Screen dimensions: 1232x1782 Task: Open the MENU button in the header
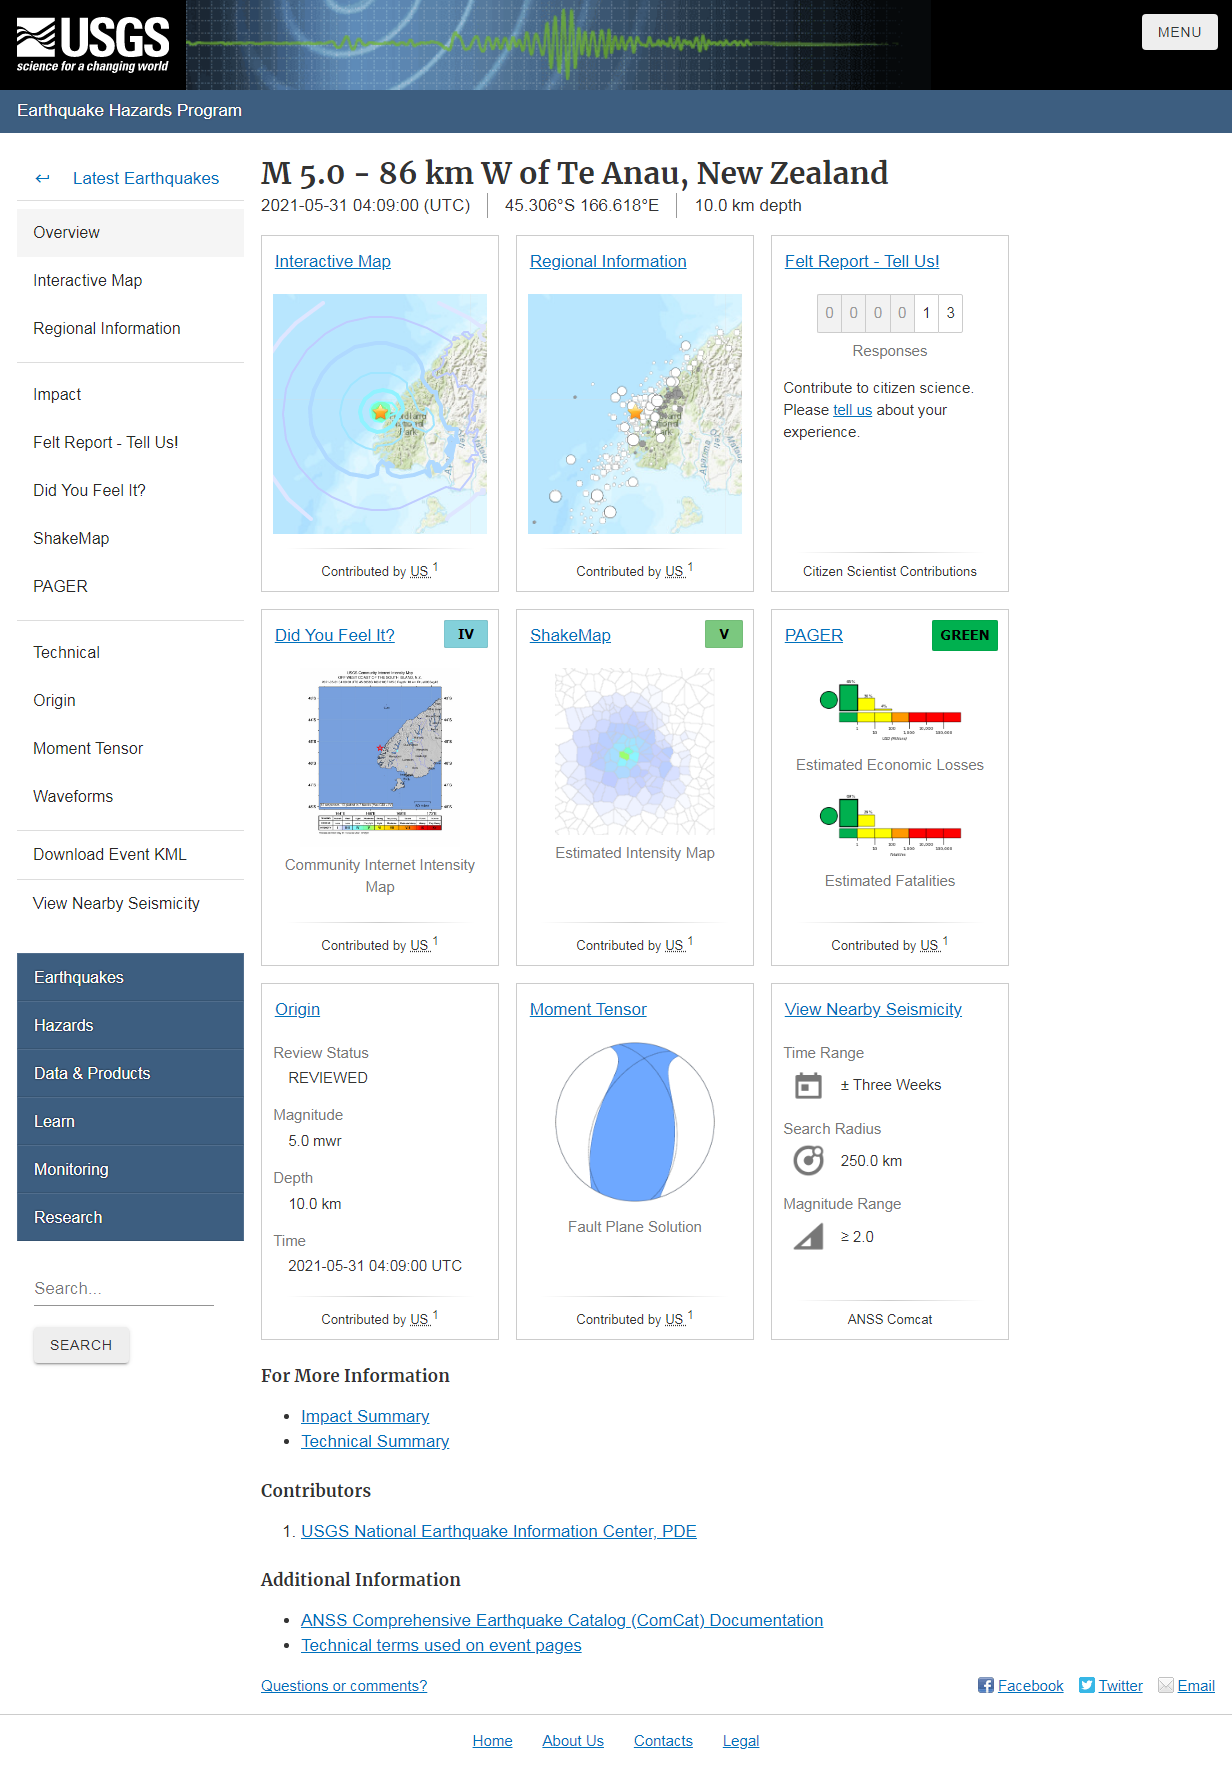(1179, 32)
